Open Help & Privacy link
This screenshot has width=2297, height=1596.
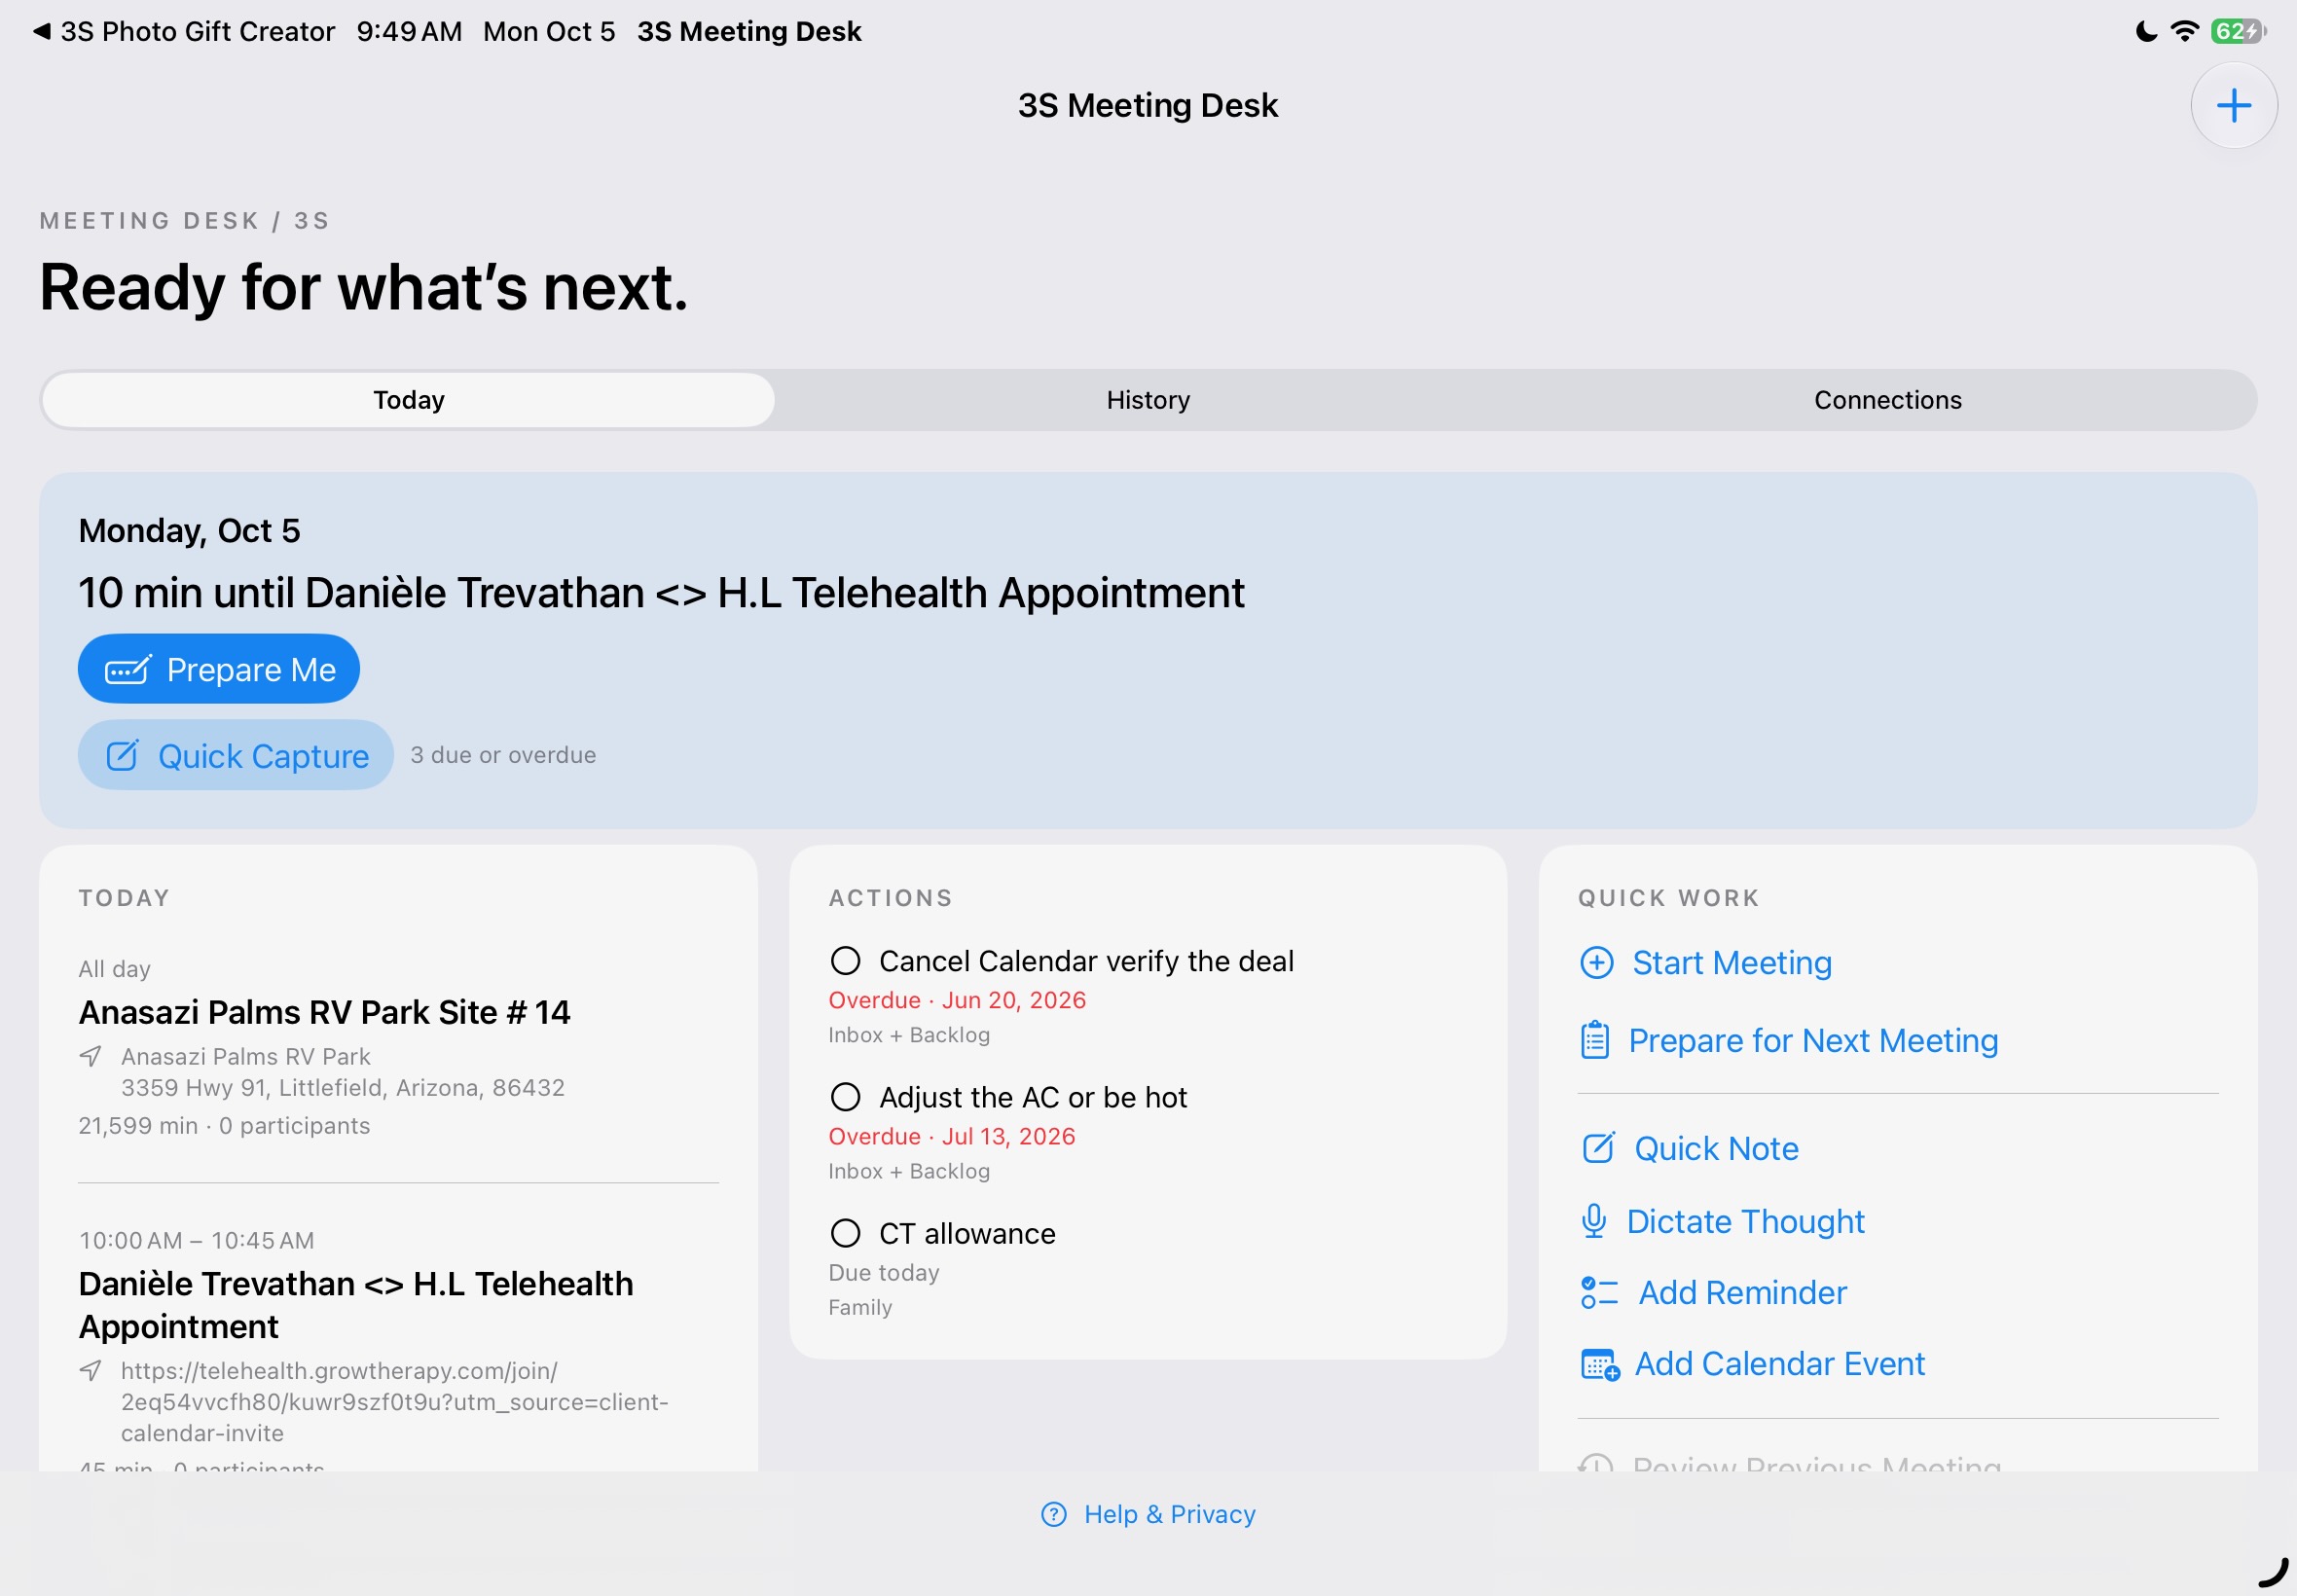(x=1148, y=1514)
